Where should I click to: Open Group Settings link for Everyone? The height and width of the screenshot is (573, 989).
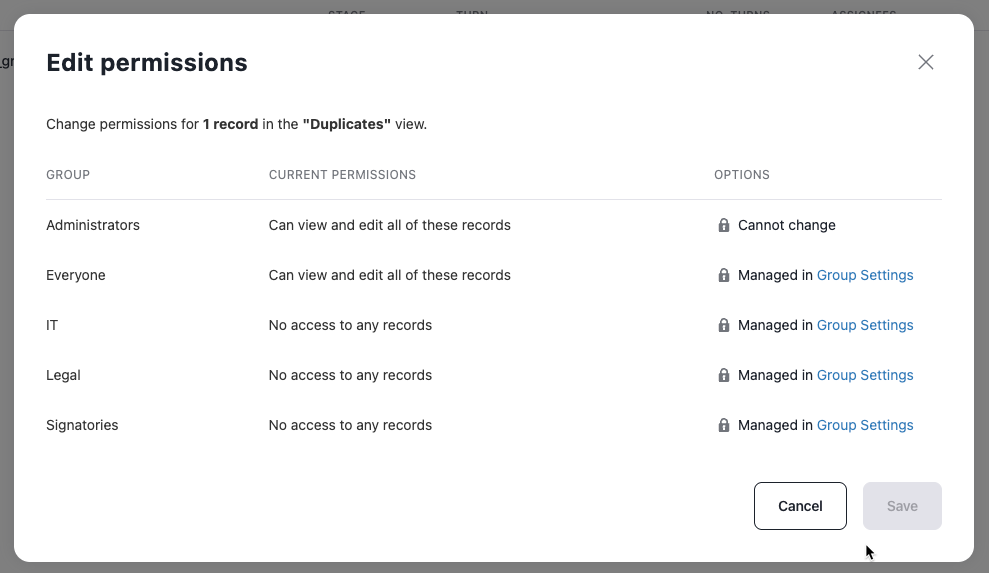[865, 275]
